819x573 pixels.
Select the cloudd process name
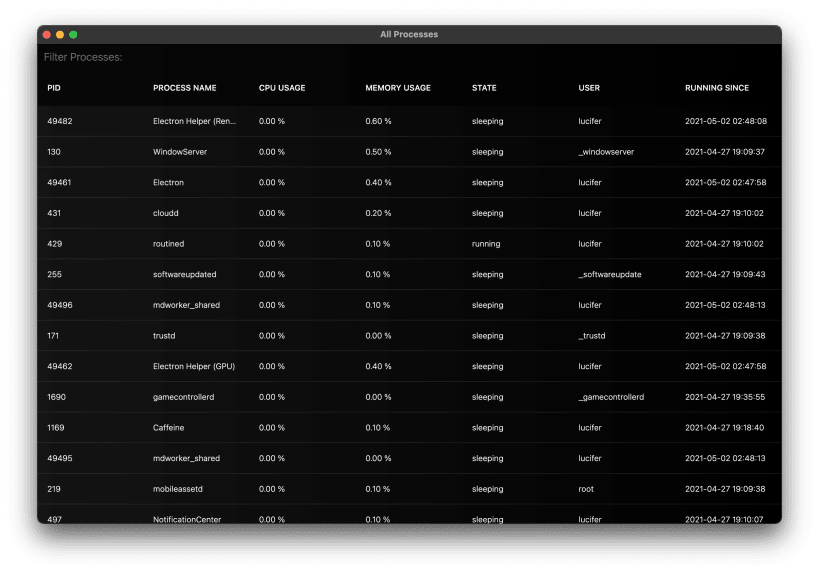point(166,213)
